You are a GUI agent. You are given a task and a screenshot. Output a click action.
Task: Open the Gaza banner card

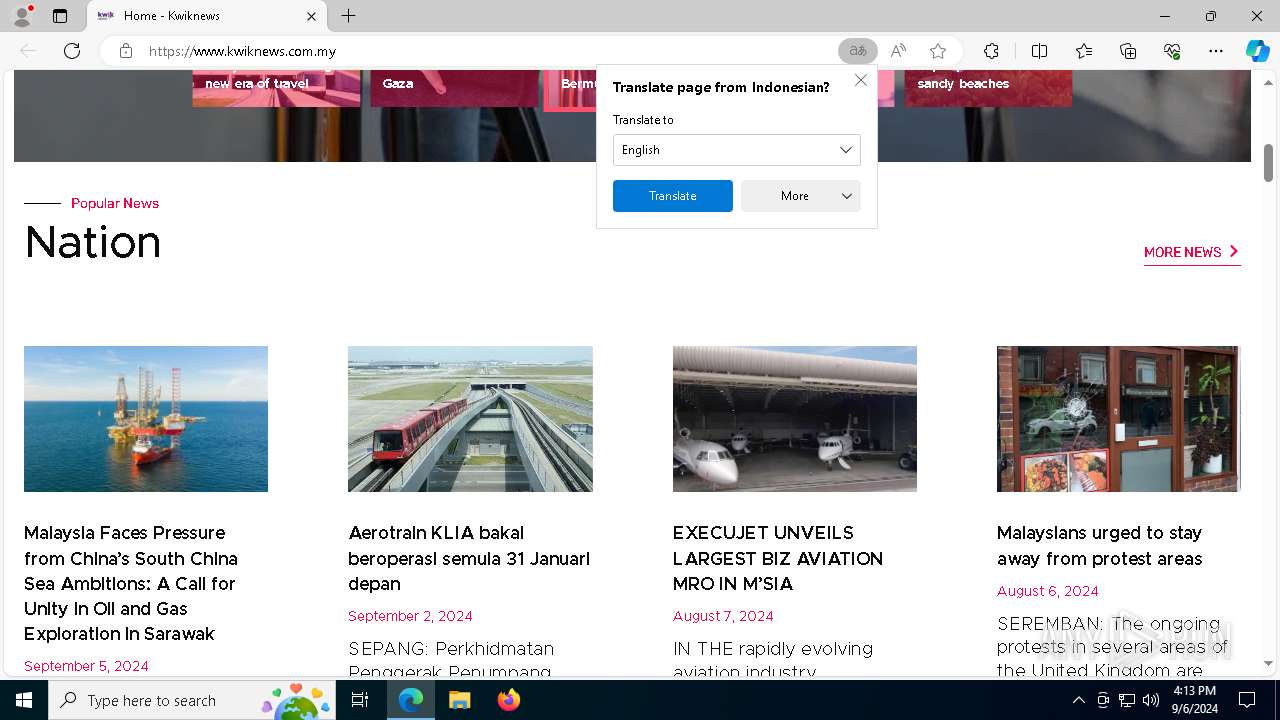pyautogui.click(x=454, y=88)
